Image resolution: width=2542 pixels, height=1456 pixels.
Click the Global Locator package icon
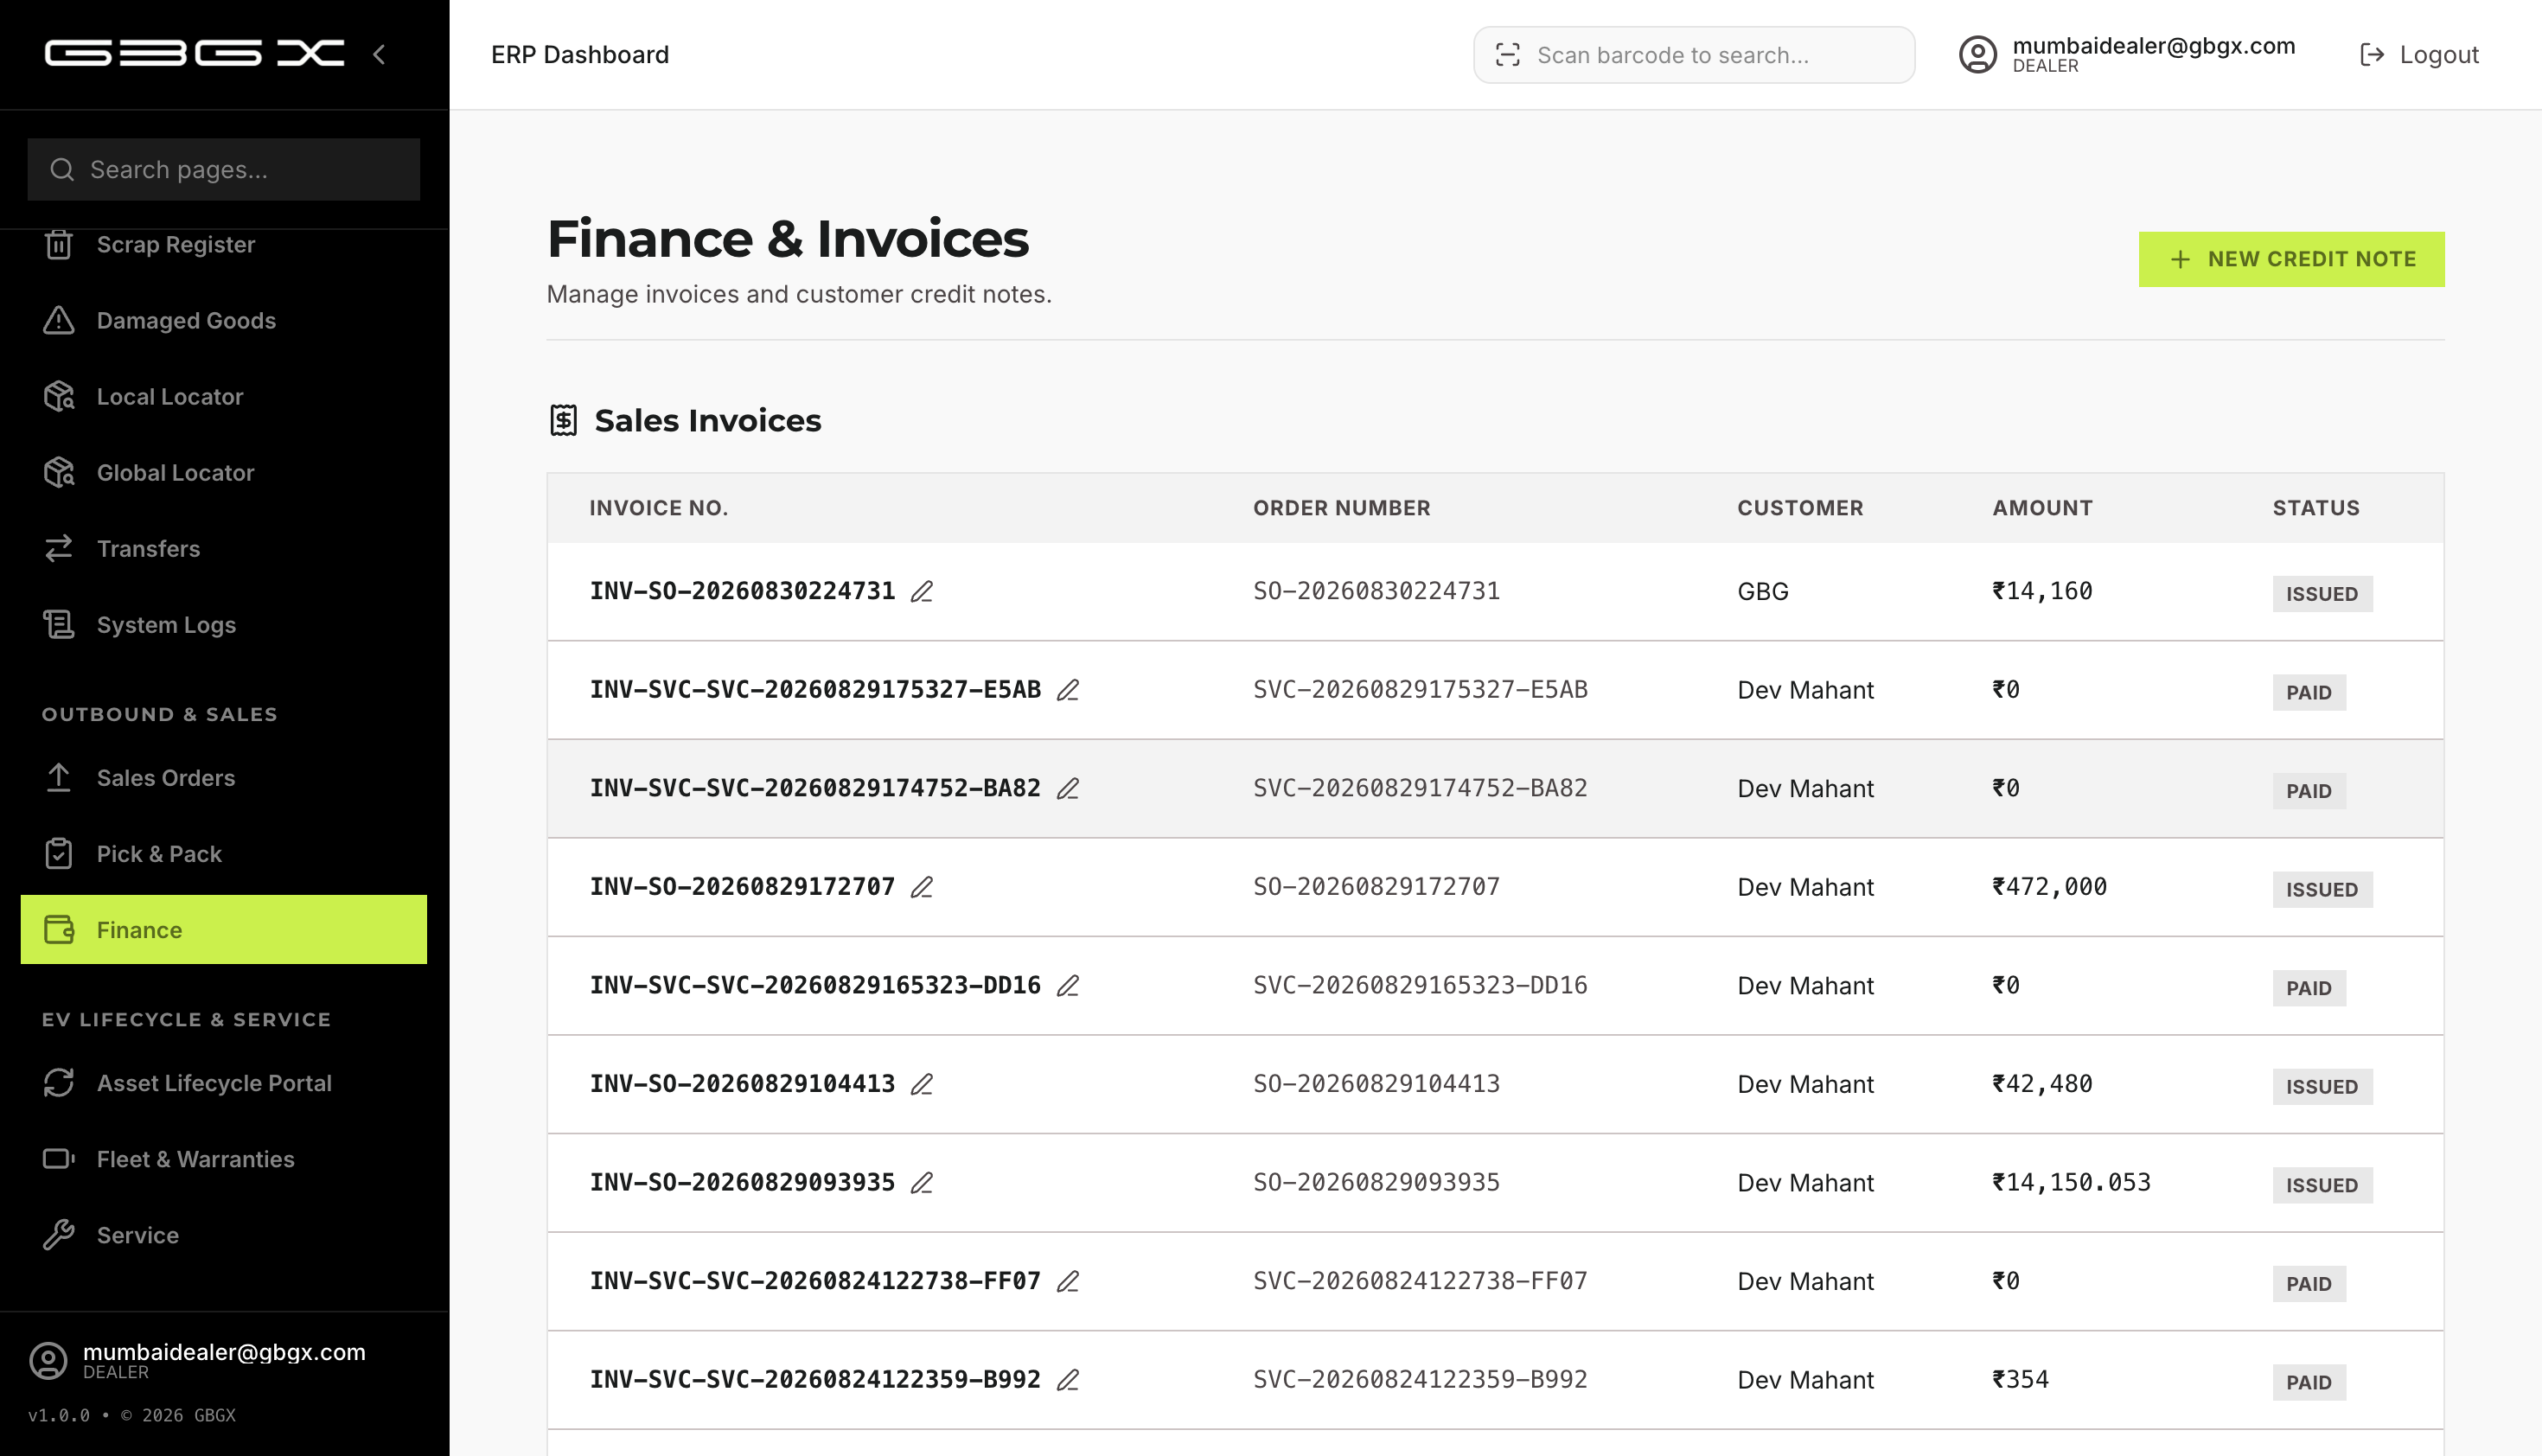(59, 472)
